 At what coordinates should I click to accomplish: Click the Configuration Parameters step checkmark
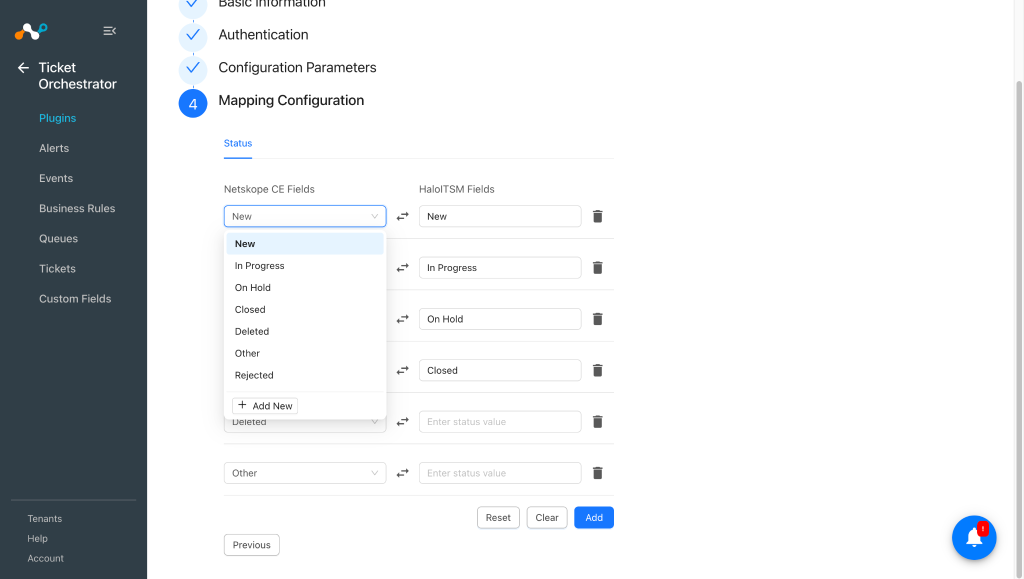point(193,68)
